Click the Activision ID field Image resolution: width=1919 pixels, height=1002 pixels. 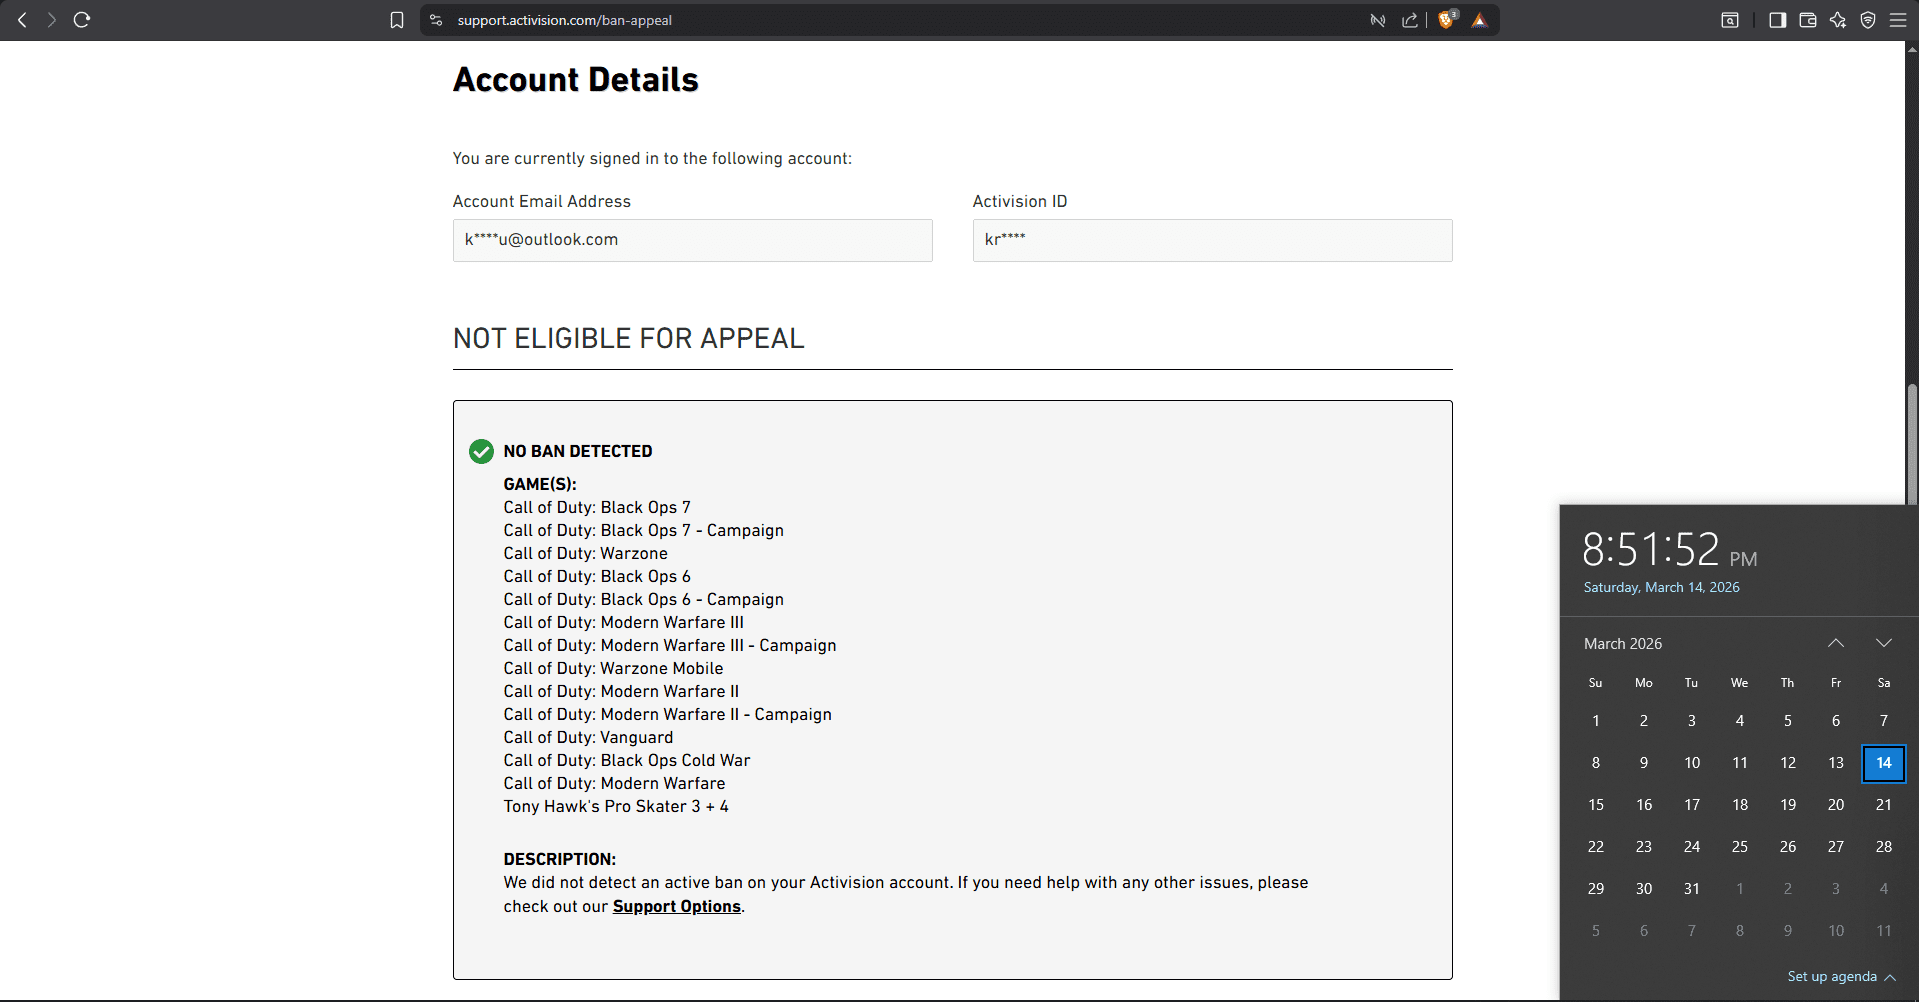1212,240
